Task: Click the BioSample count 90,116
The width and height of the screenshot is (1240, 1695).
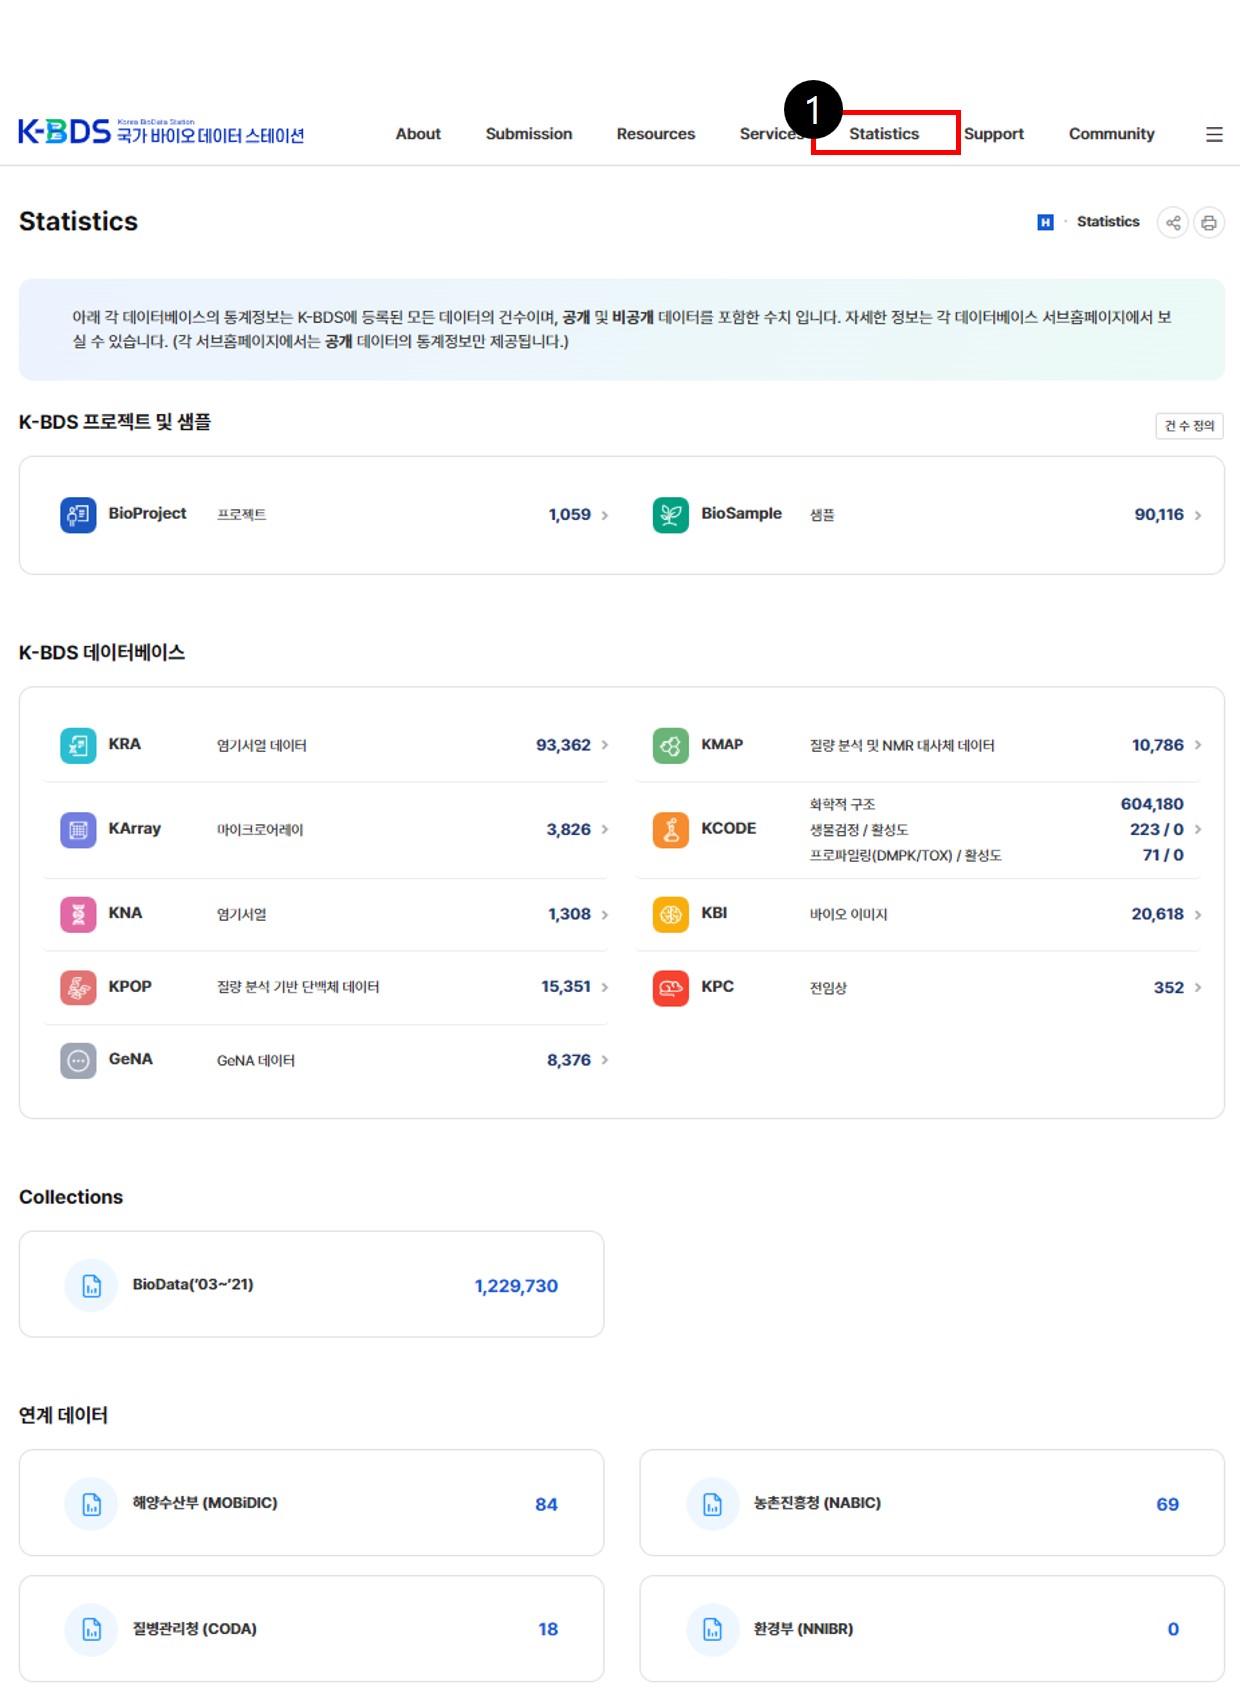Action: (x=1159, y=515)
